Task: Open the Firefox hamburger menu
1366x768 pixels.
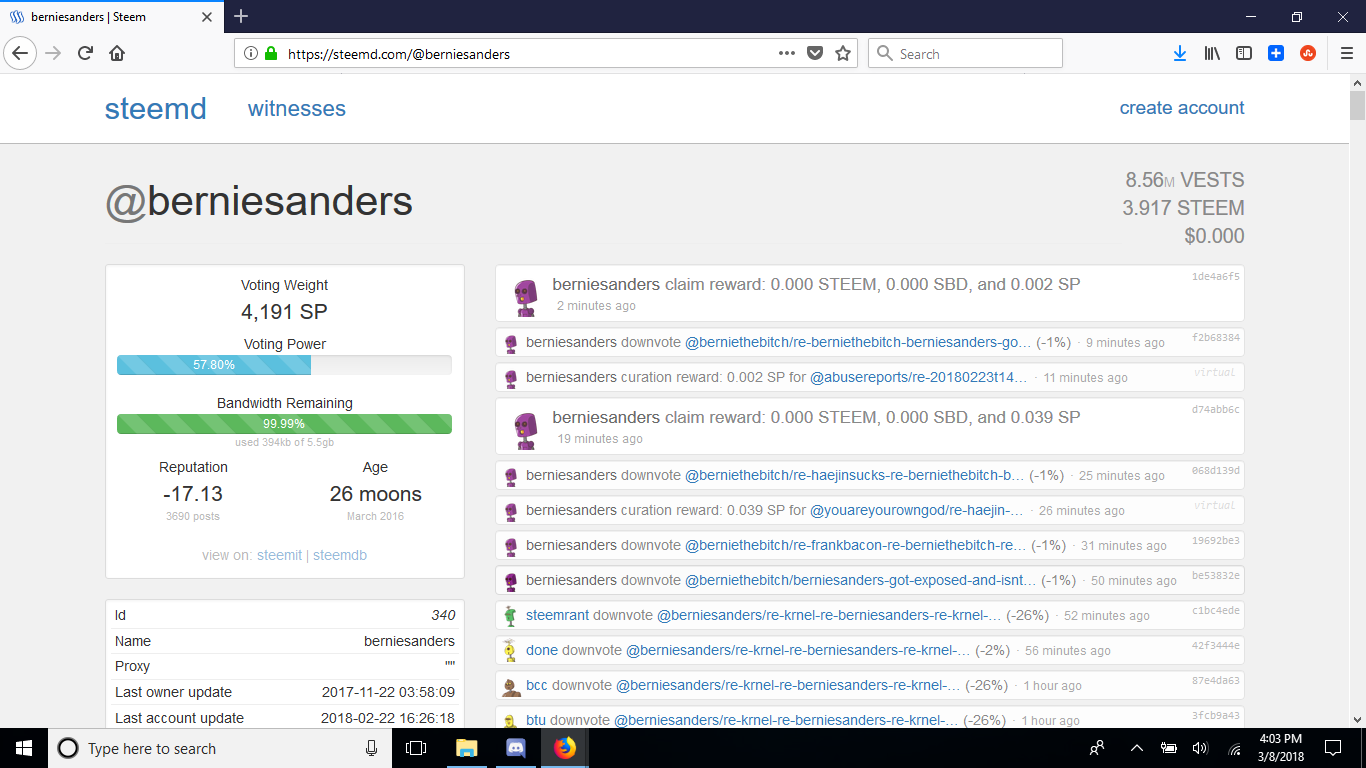Action: coord(1345,53)
